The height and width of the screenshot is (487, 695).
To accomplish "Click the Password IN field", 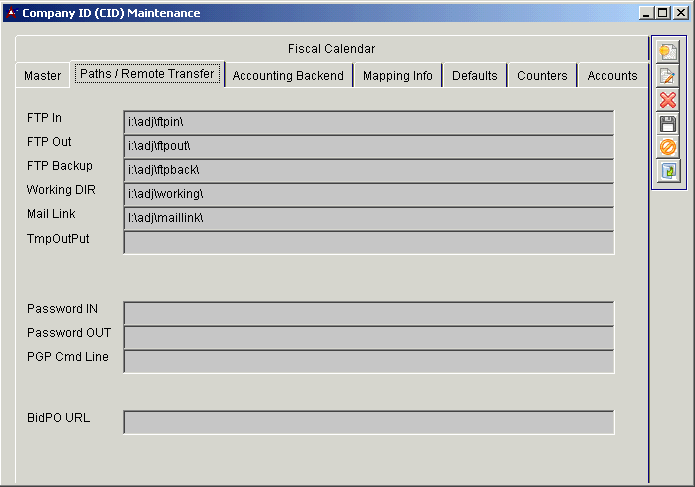I will (368, 313).
